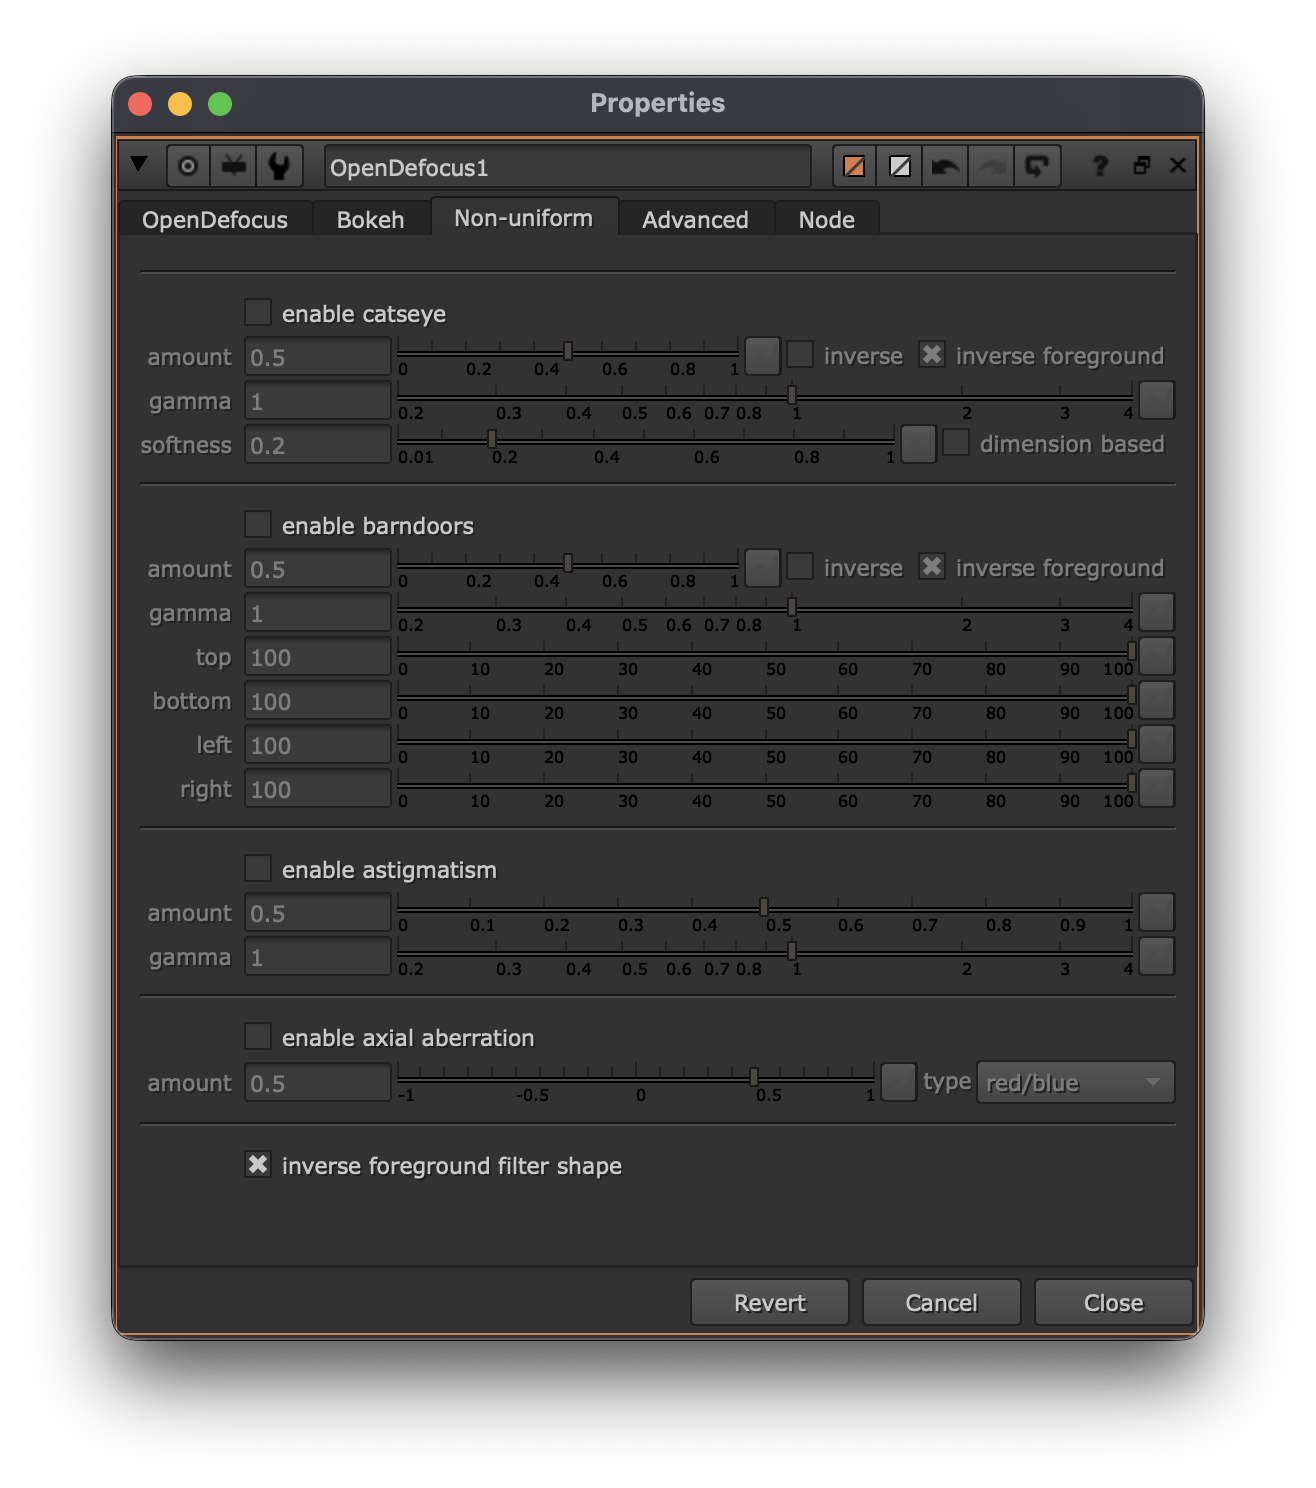Screen dimensions: 1316x1488
Task: Enable the barndoors checkbox
Action: (258, 525)
